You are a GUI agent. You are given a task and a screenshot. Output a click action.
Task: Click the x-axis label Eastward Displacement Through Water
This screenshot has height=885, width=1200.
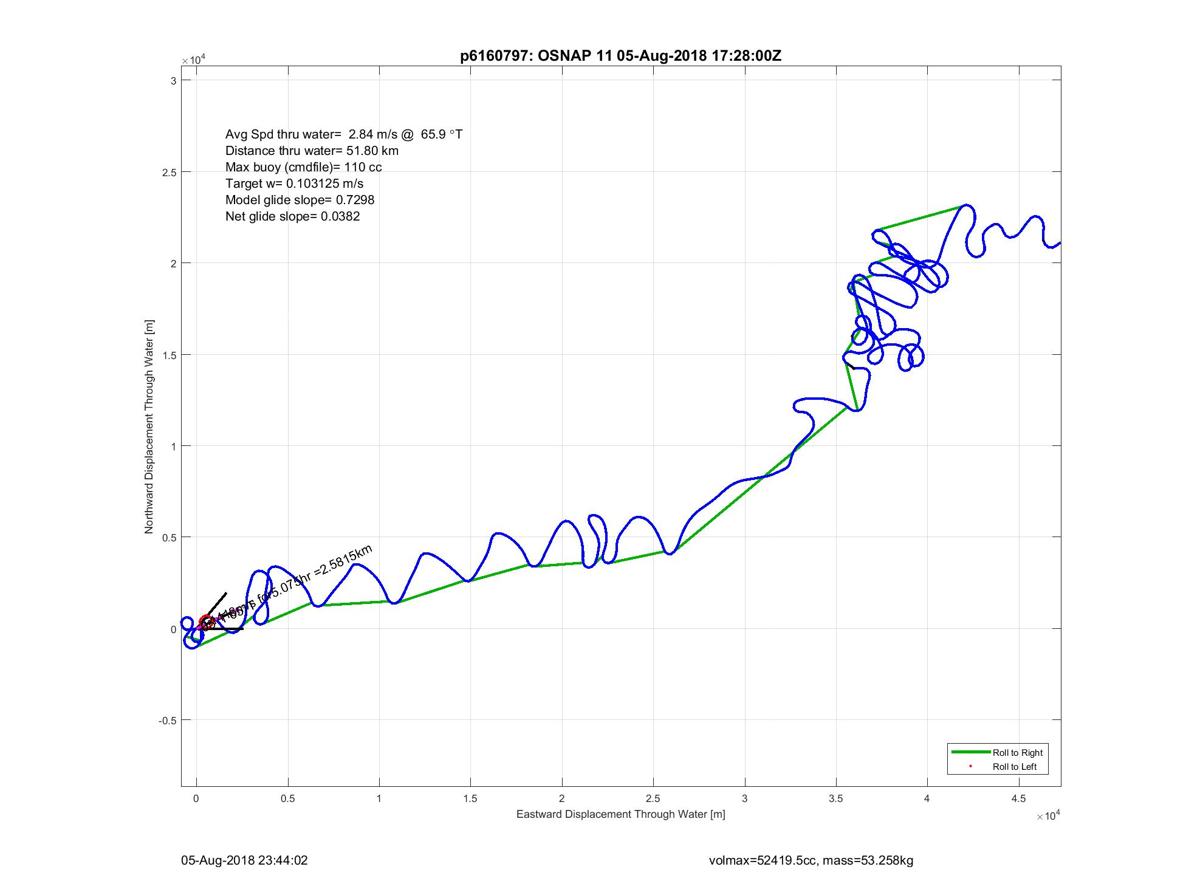point(620,815)
